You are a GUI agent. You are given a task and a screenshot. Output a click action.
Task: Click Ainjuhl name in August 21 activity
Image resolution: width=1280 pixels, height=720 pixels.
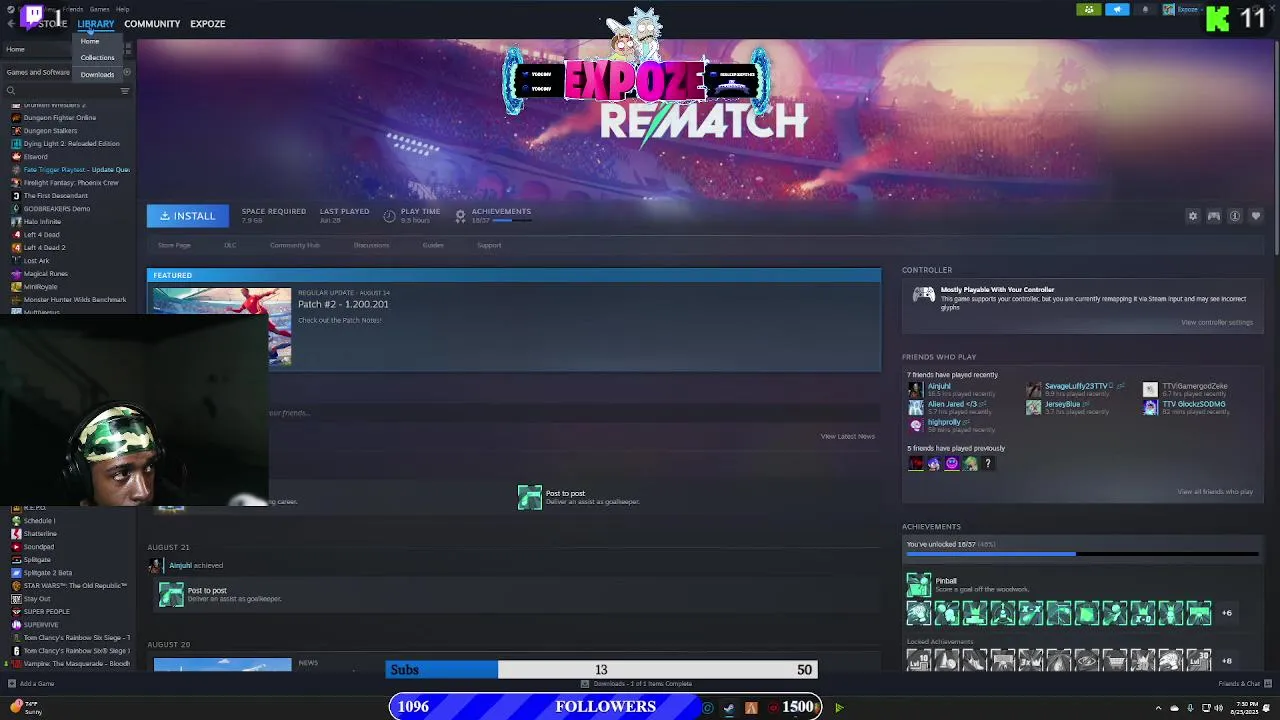(x=180, y=566)
